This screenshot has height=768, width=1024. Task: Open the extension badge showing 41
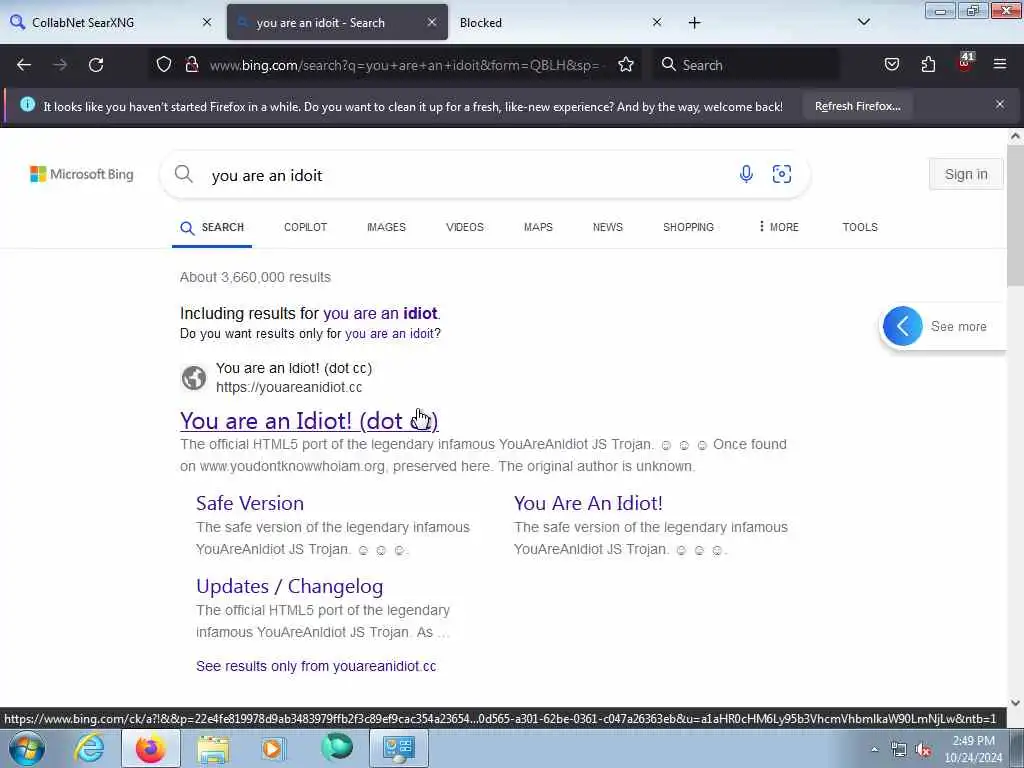(x=965, y=63)
